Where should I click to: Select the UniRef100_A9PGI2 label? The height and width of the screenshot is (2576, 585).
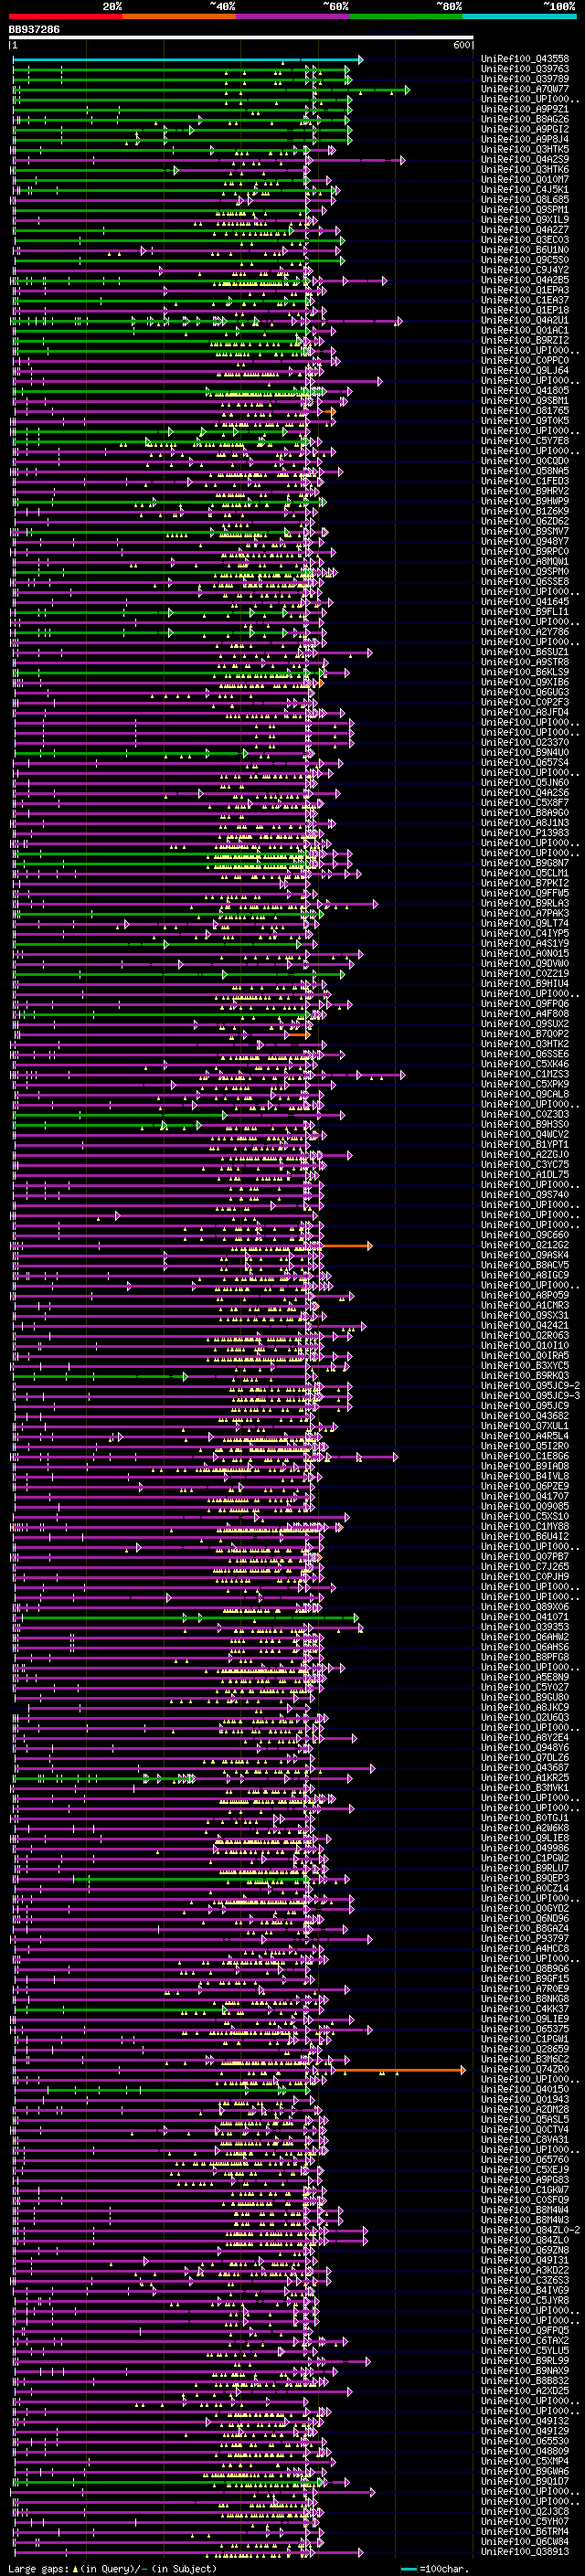[x=525, y=129]
